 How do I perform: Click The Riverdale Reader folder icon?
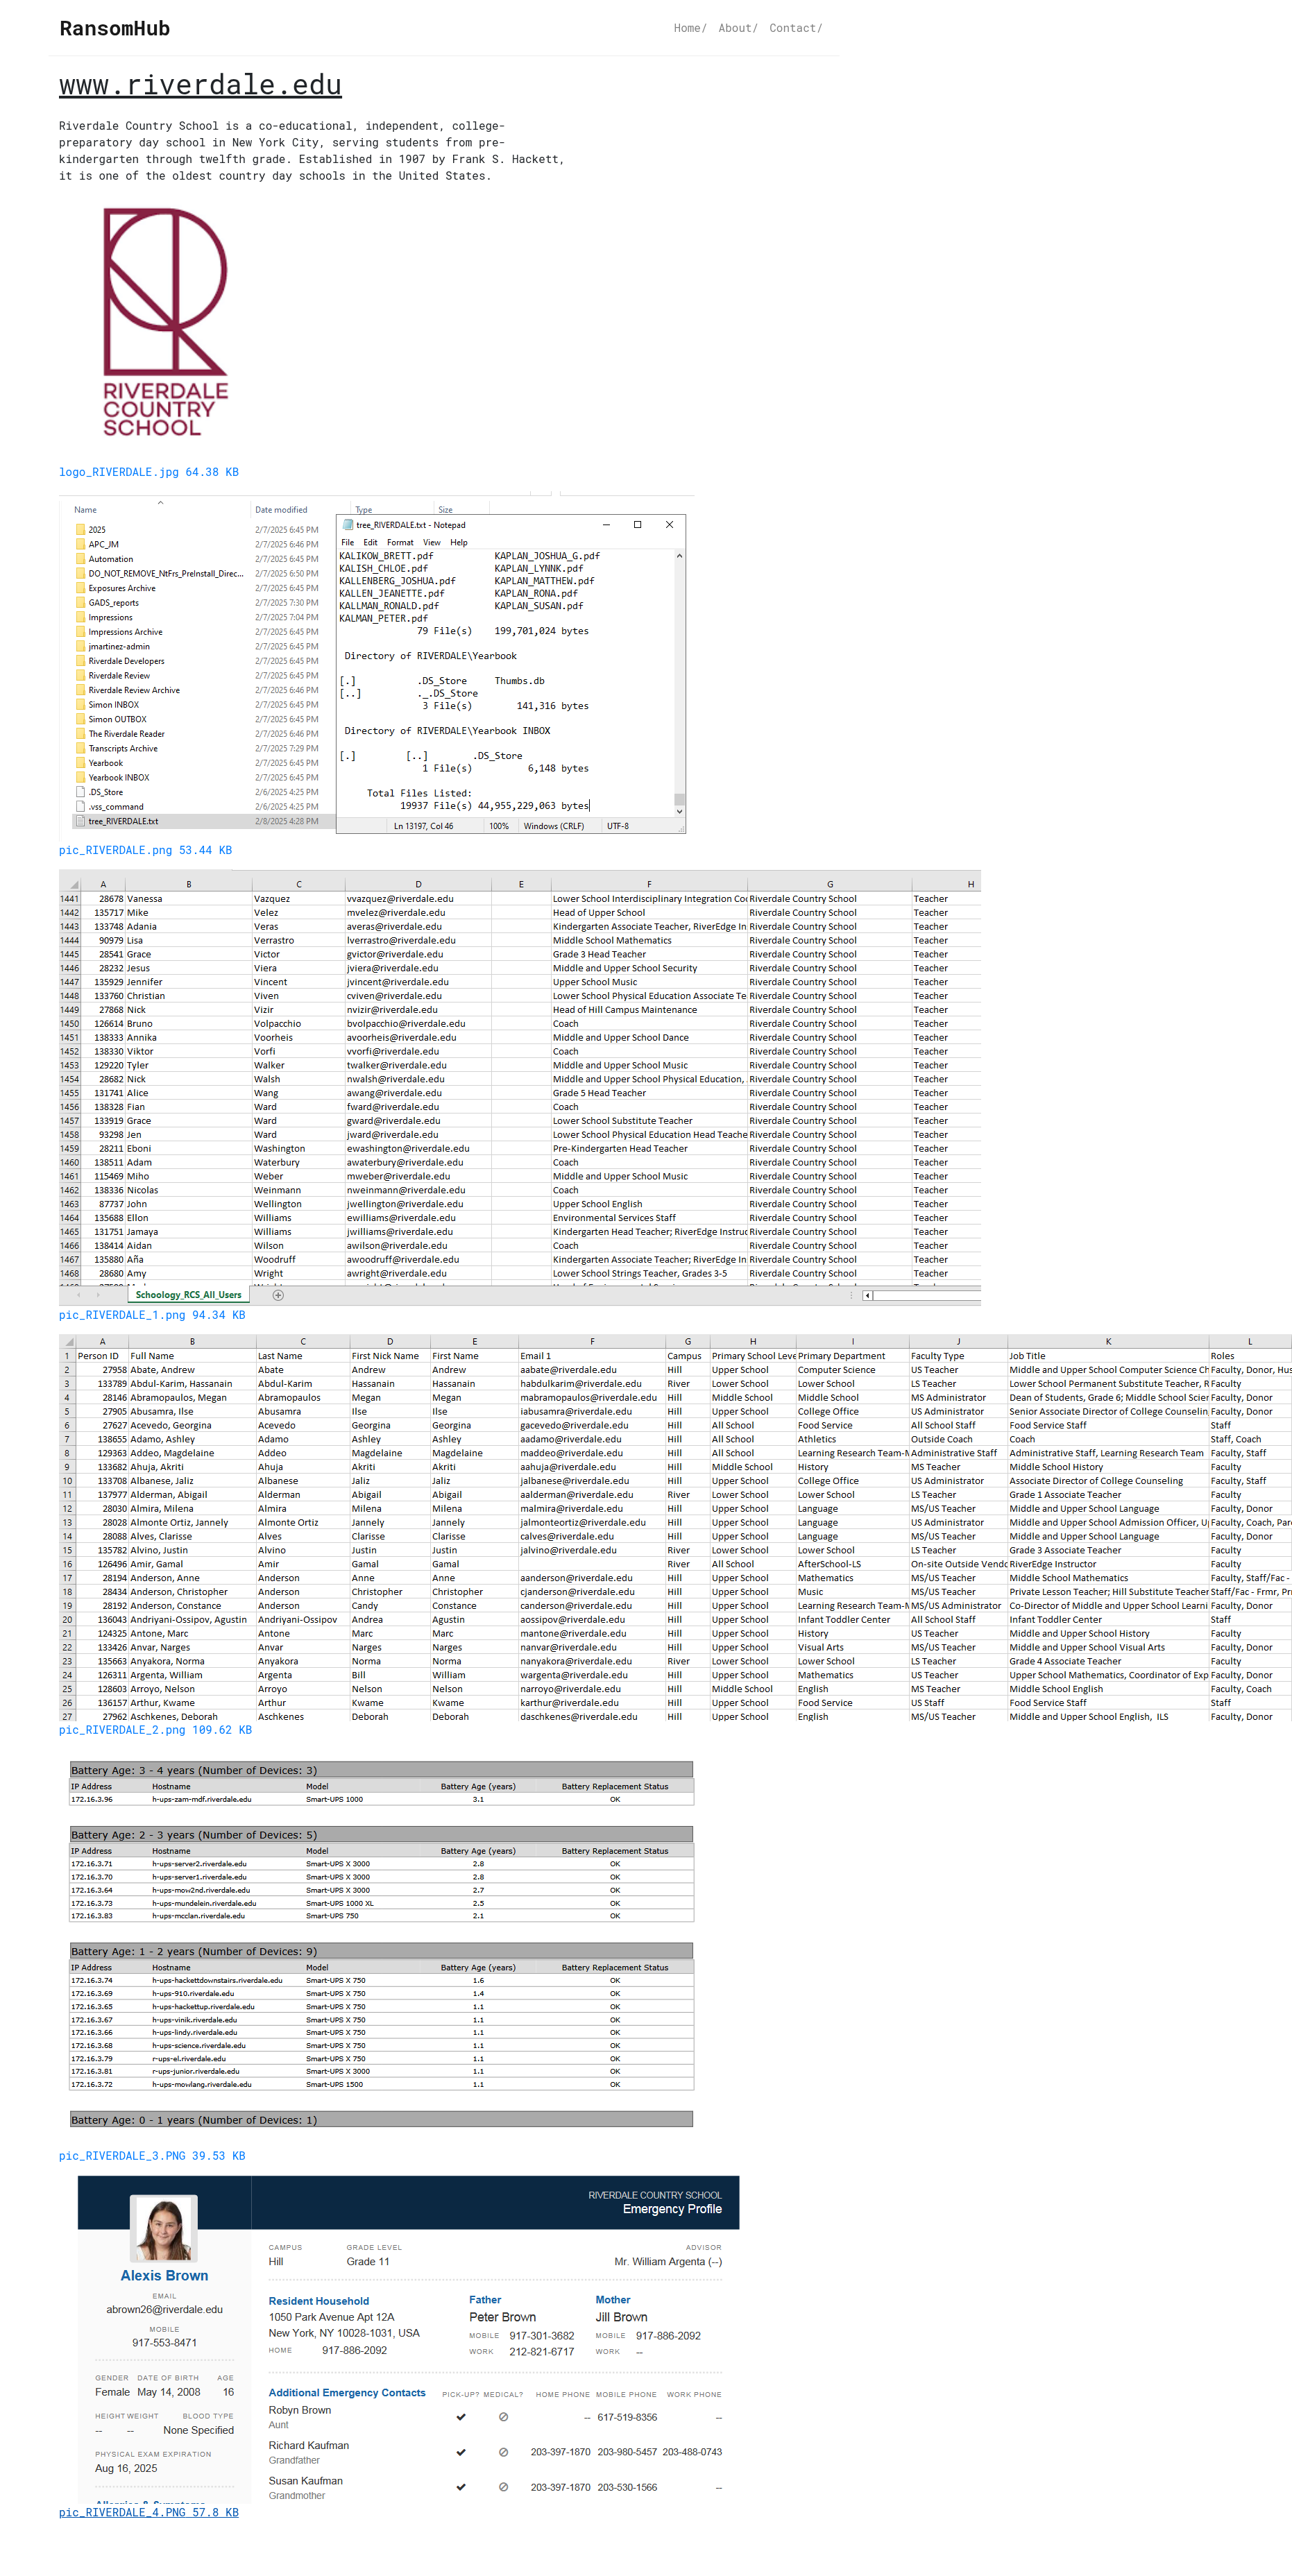pyautogui.click(x=80, y=734)
